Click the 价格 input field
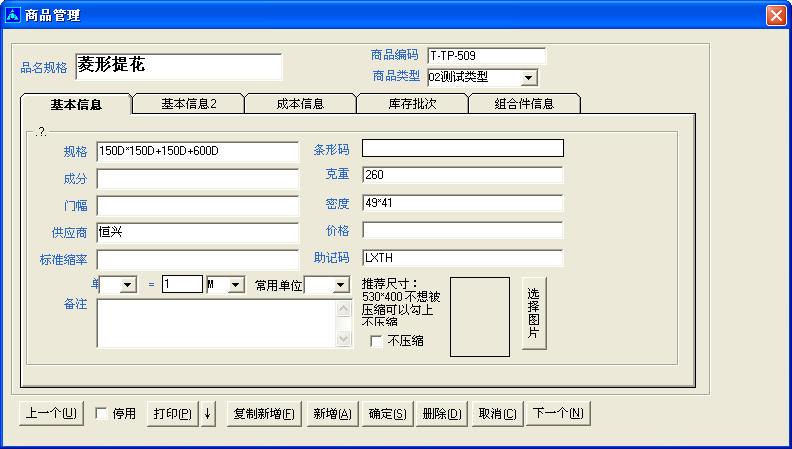This screenshot has width=792, height=449. (x=463, y=230)
